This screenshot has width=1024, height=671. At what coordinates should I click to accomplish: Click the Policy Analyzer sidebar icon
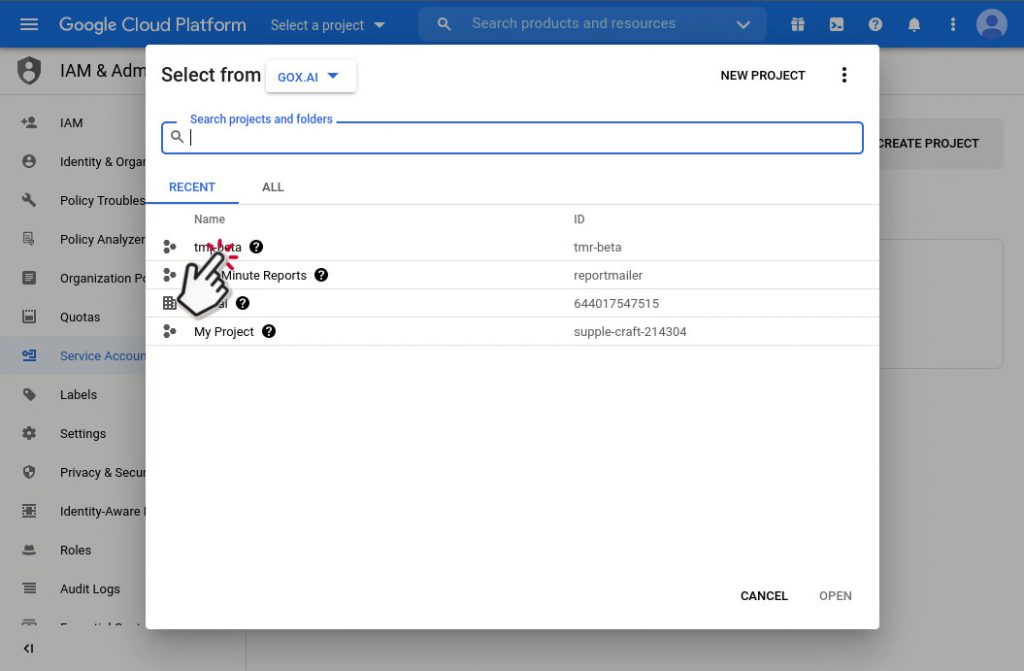pyautogui.click(x=29, y=238)
